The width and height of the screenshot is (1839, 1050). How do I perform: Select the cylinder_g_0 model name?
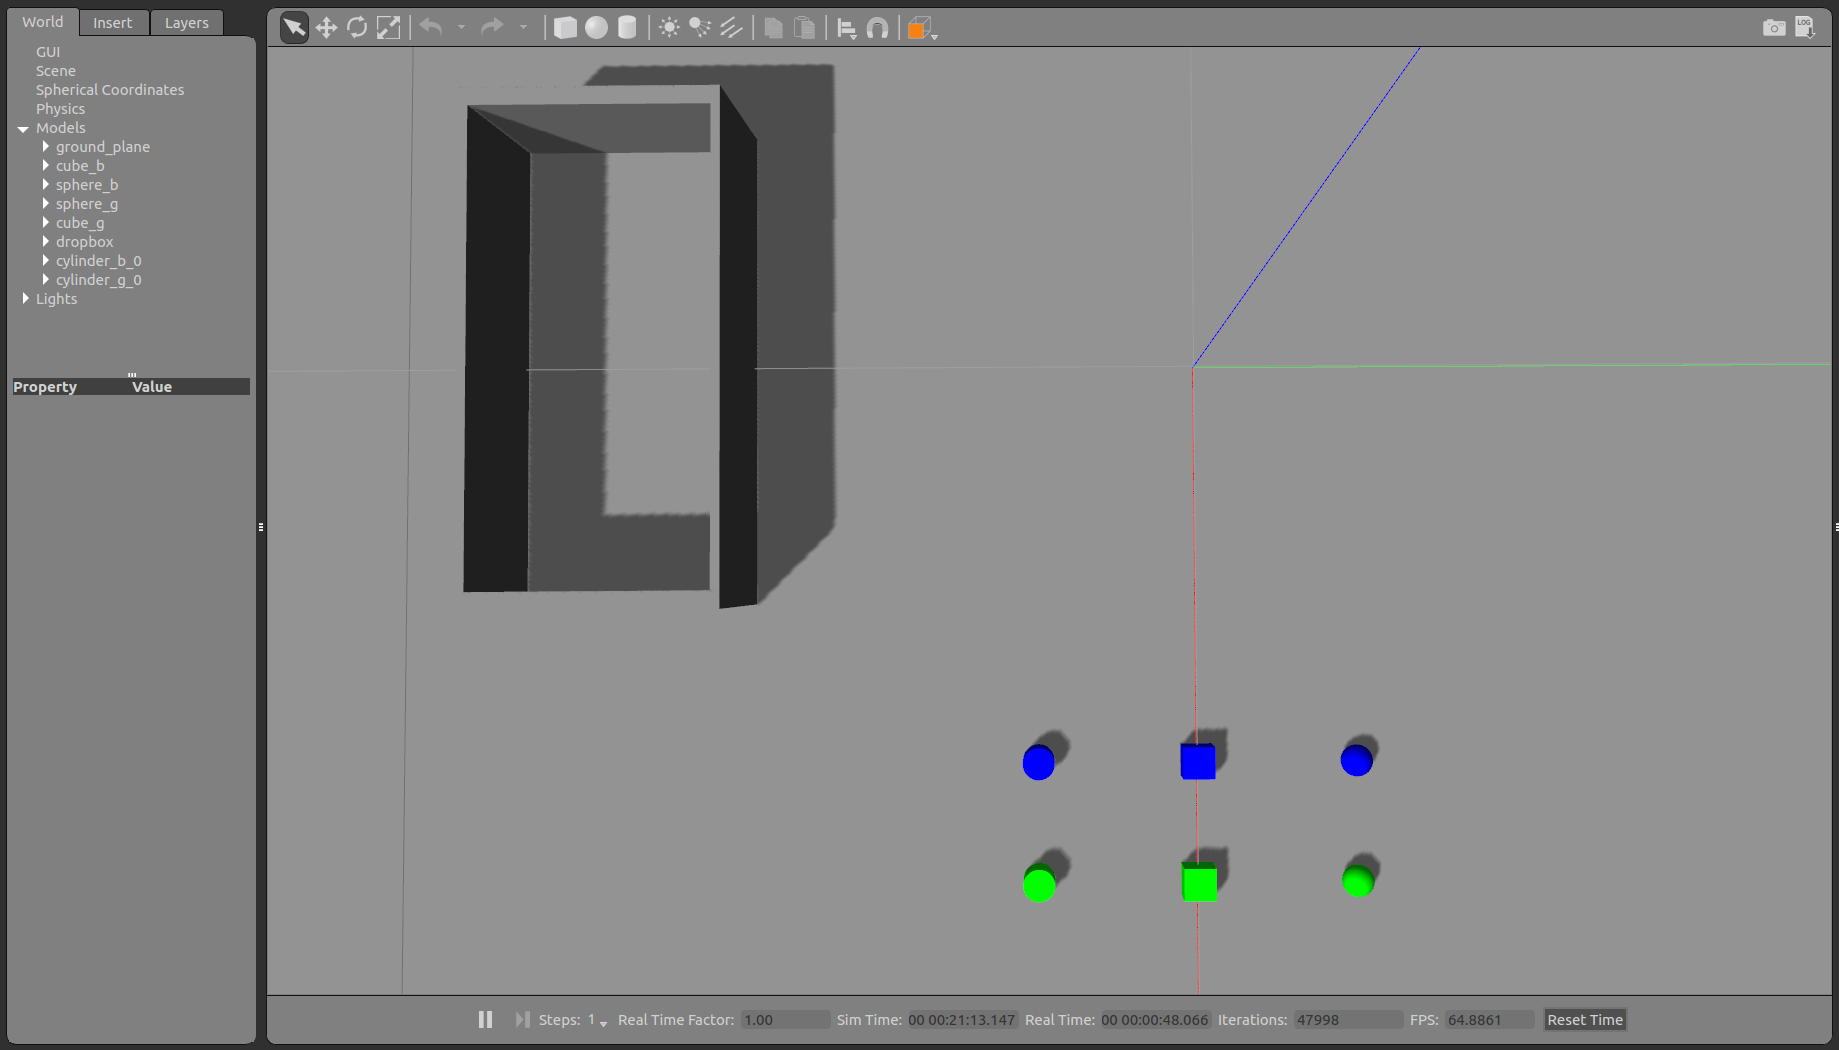(x=99, y=280)
